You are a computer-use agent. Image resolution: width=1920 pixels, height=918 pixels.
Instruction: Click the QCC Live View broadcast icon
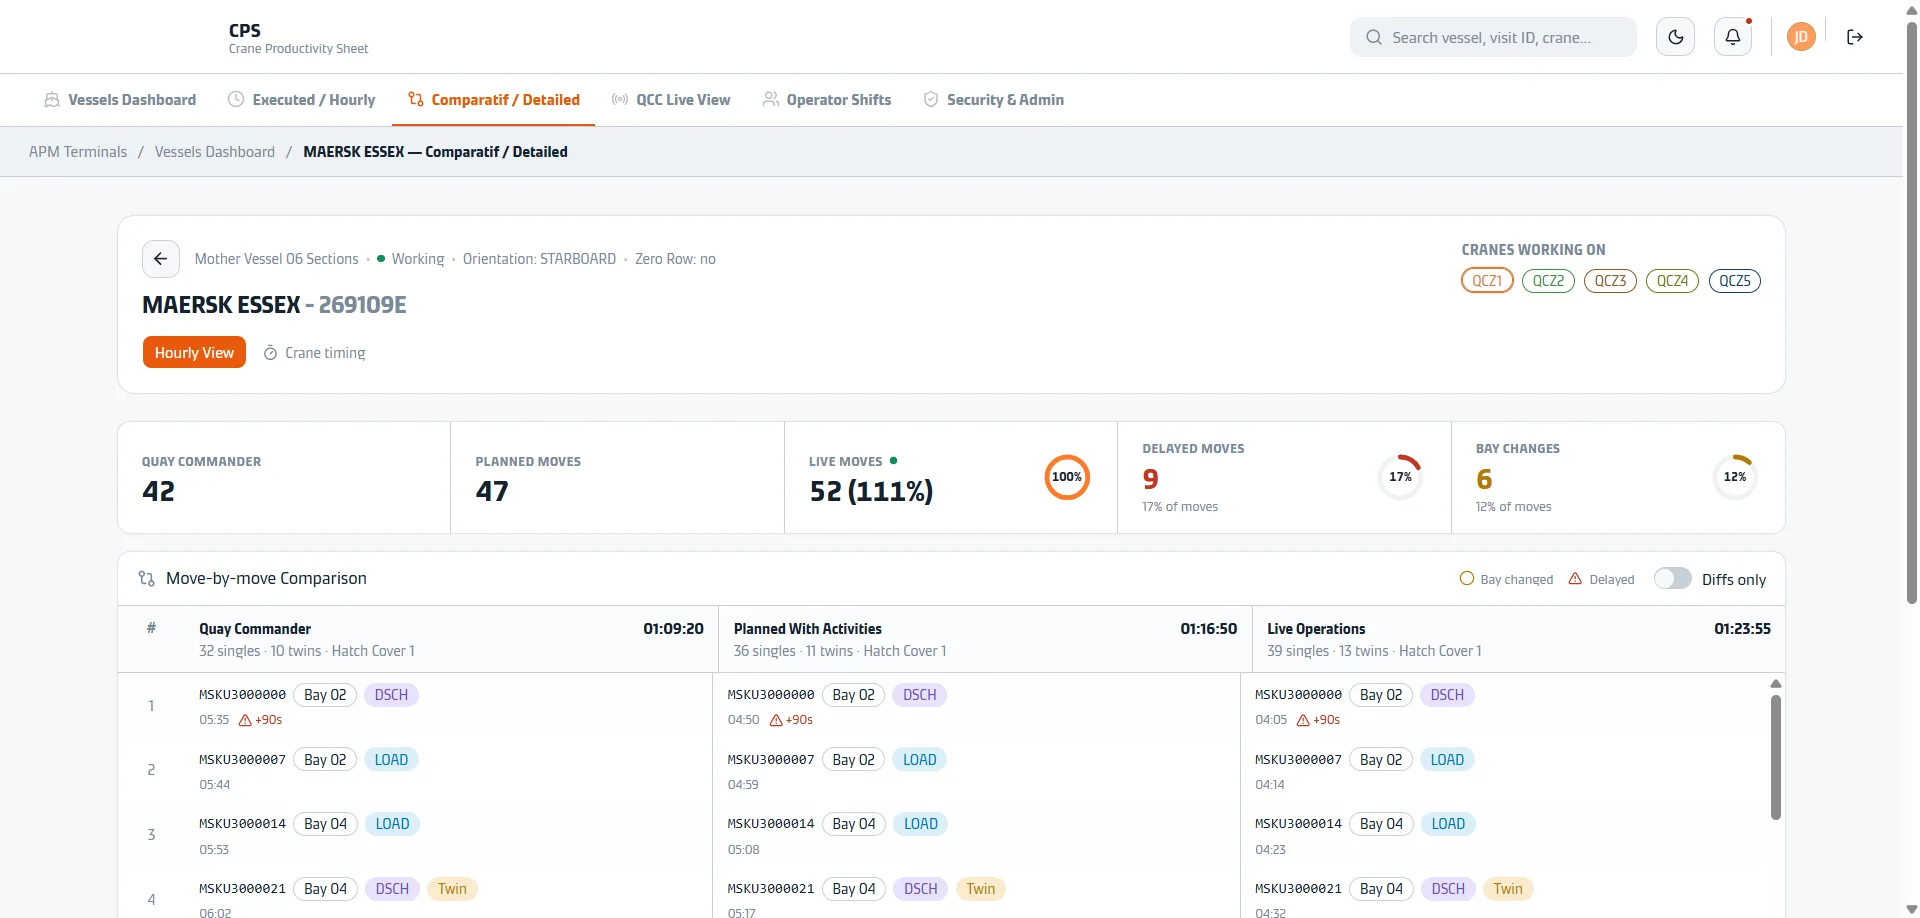click(620, 100)
